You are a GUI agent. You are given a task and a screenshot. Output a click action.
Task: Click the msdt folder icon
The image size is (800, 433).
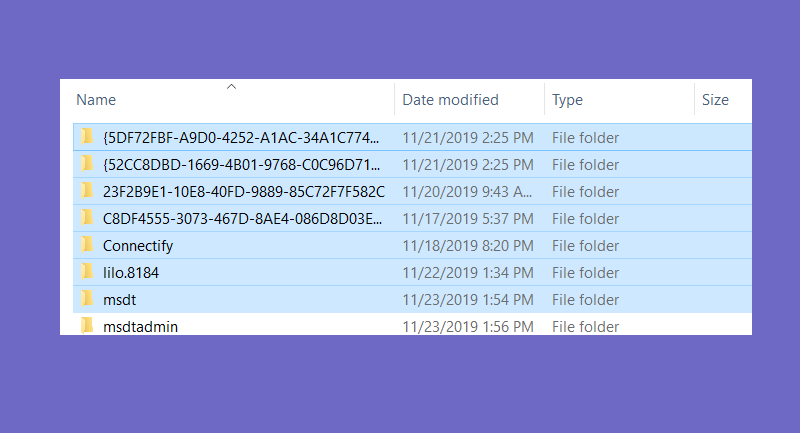point(87,299)
